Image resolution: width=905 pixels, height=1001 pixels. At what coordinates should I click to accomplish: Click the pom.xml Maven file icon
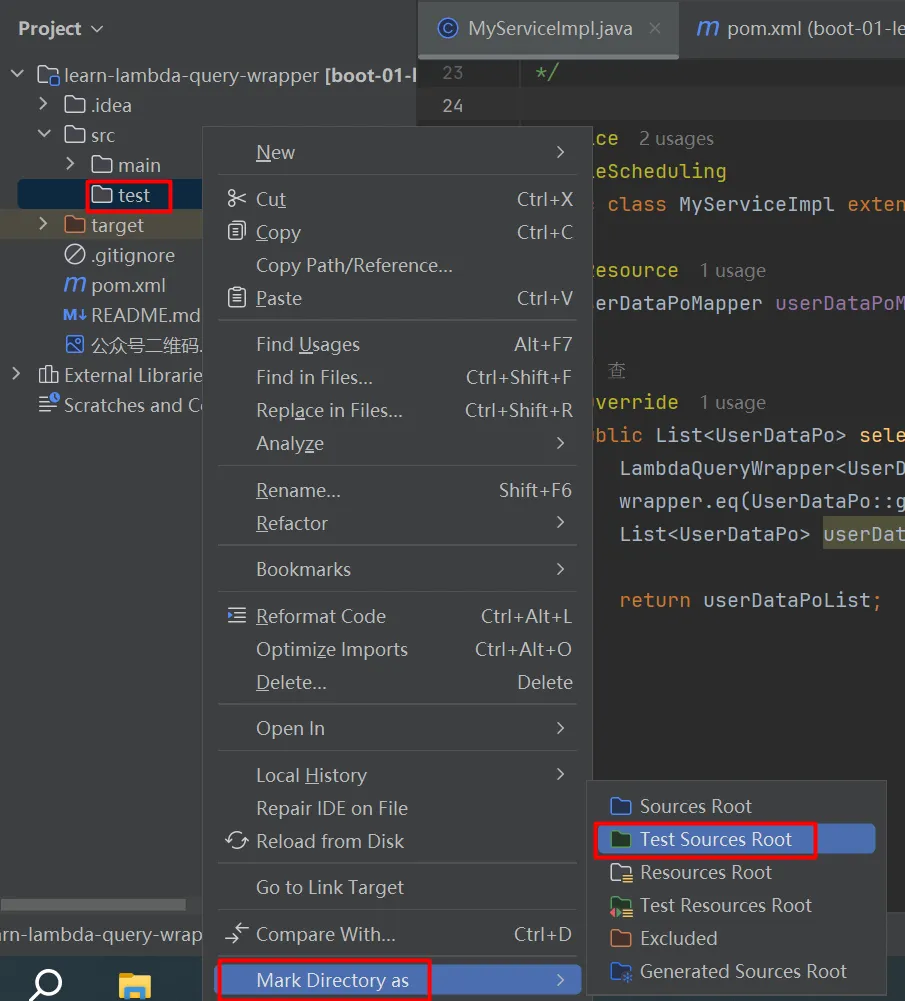(75, 285)
